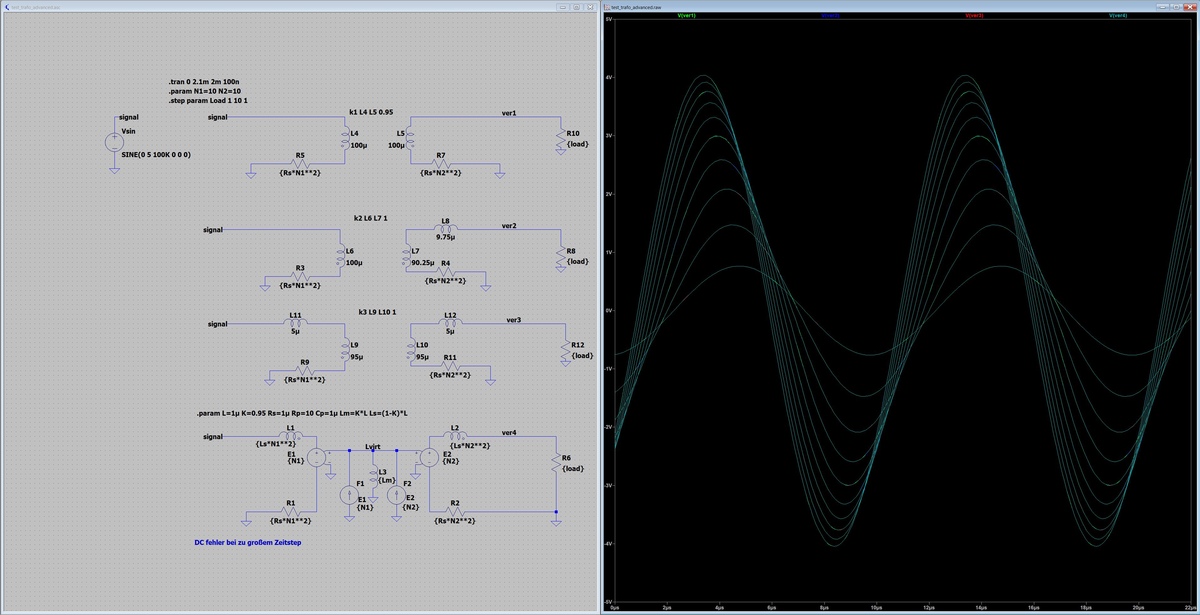The image size is (1200, 615).
Task: Select inductor L1 symbol
Action: [290, 436]
